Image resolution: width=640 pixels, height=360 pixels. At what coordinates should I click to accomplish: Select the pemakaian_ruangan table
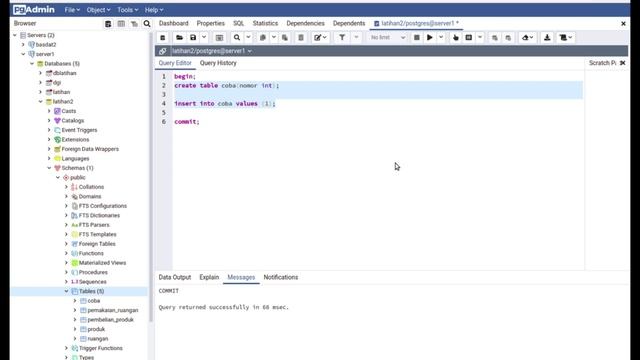pos(113,310)
